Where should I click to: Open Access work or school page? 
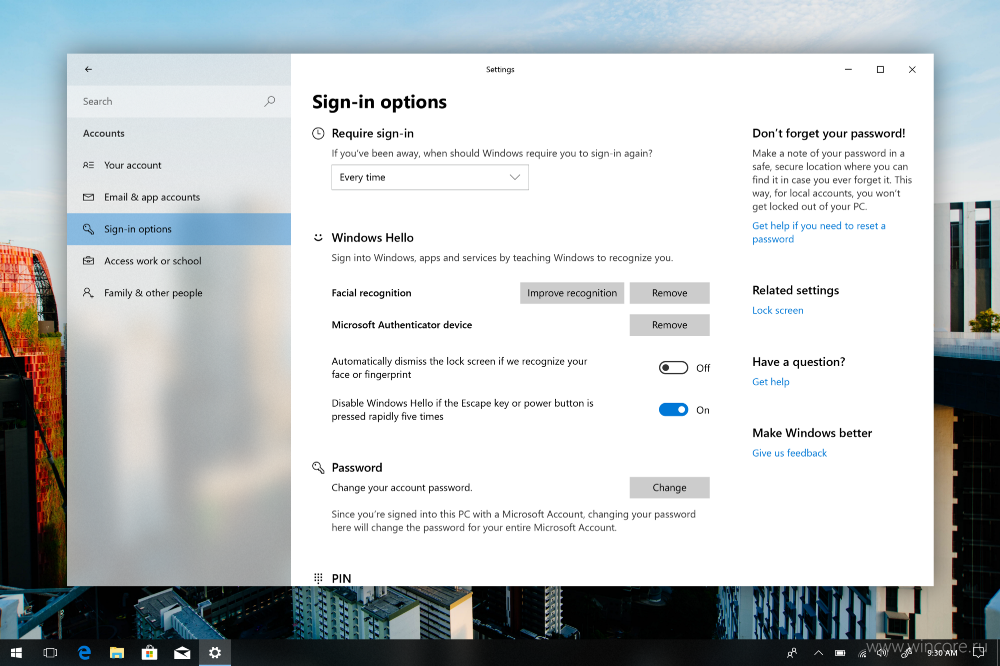[179, 261]
